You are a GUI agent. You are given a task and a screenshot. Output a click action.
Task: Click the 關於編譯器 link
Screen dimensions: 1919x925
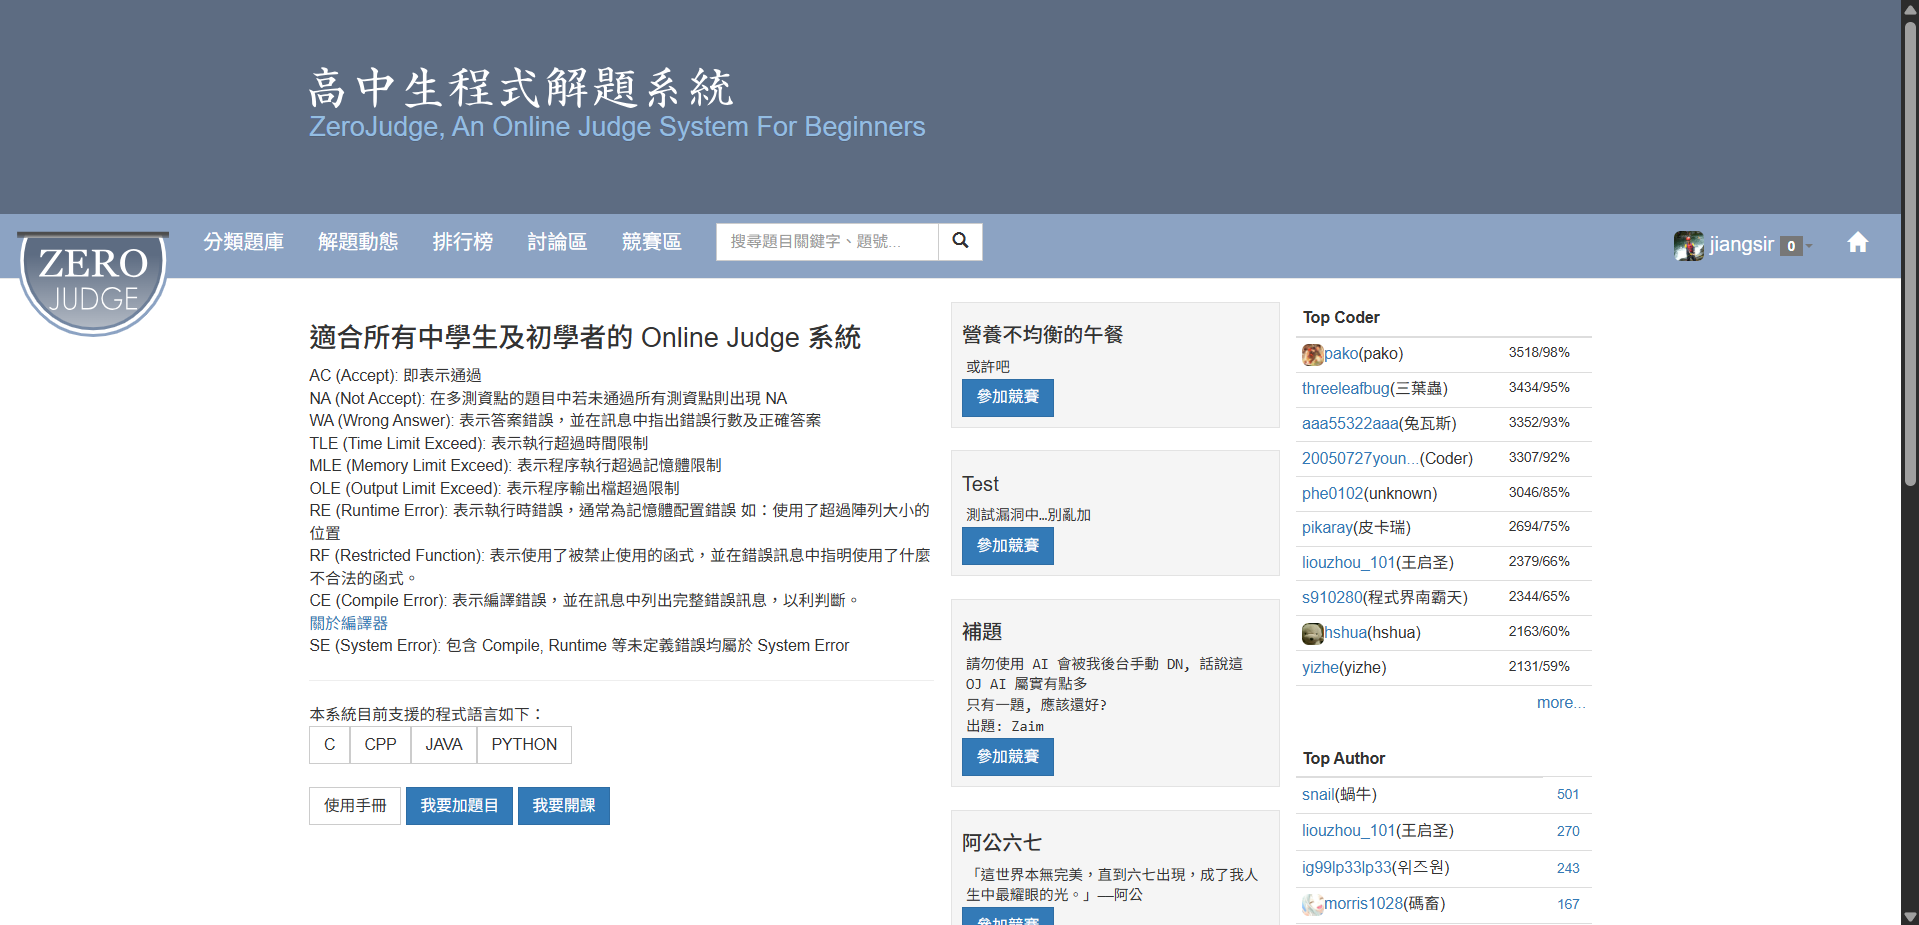coord(348,623)
